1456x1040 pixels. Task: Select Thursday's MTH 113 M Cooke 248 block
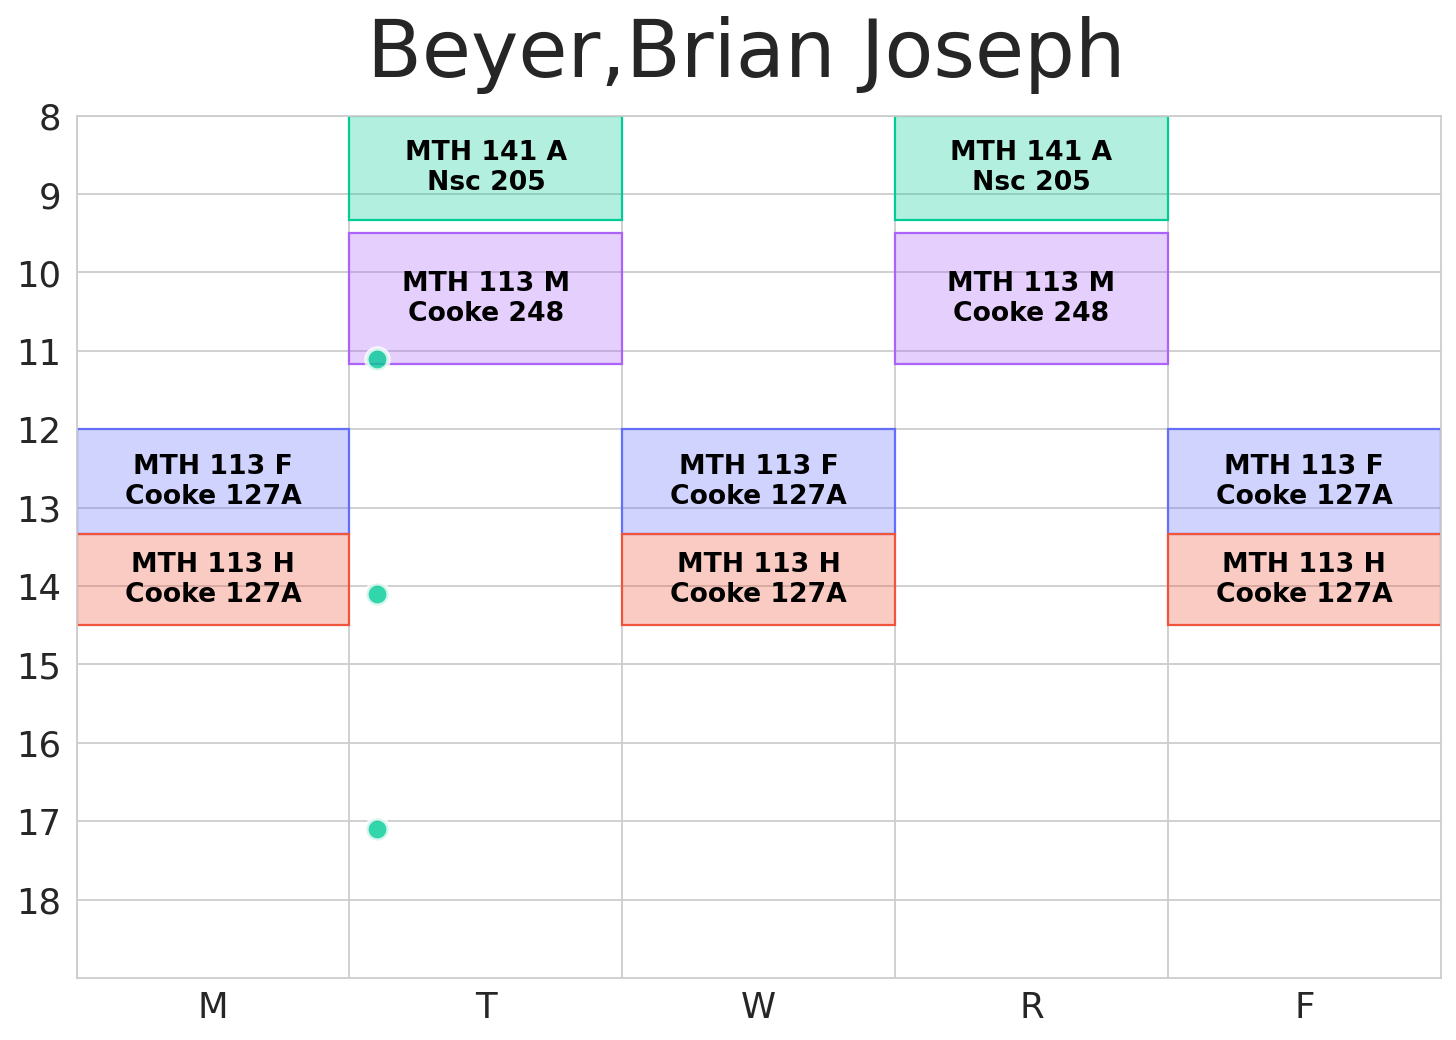(1031, 297)
